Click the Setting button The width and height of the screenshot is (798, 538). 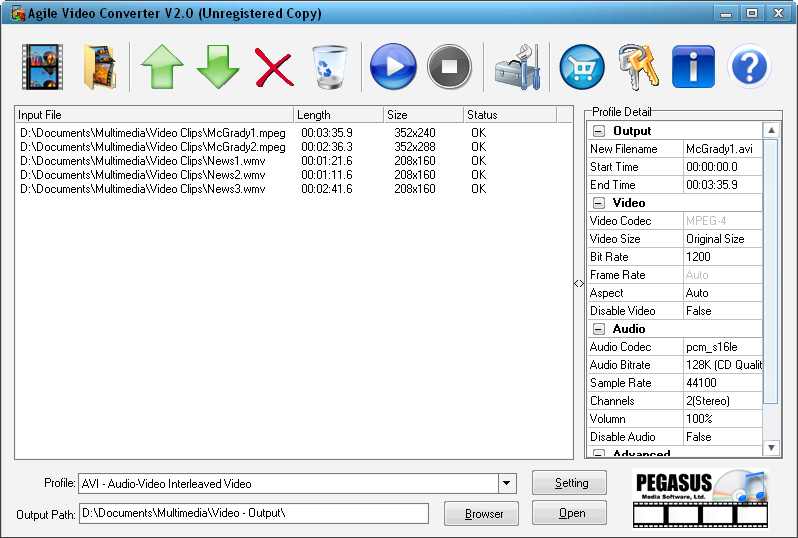[x=569, y=483]
